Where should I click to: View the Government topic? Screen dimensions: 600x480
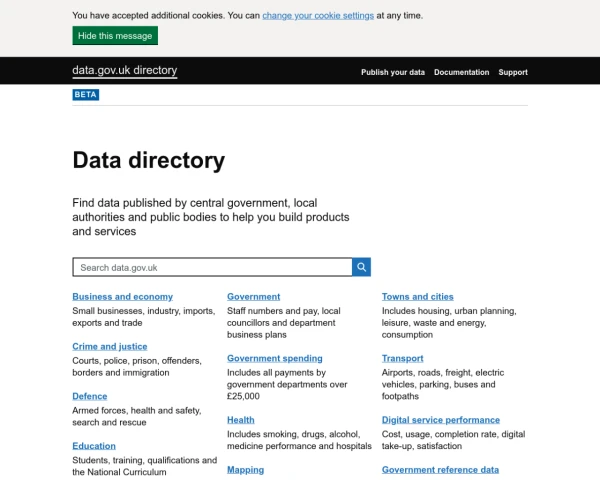(253, 297)
